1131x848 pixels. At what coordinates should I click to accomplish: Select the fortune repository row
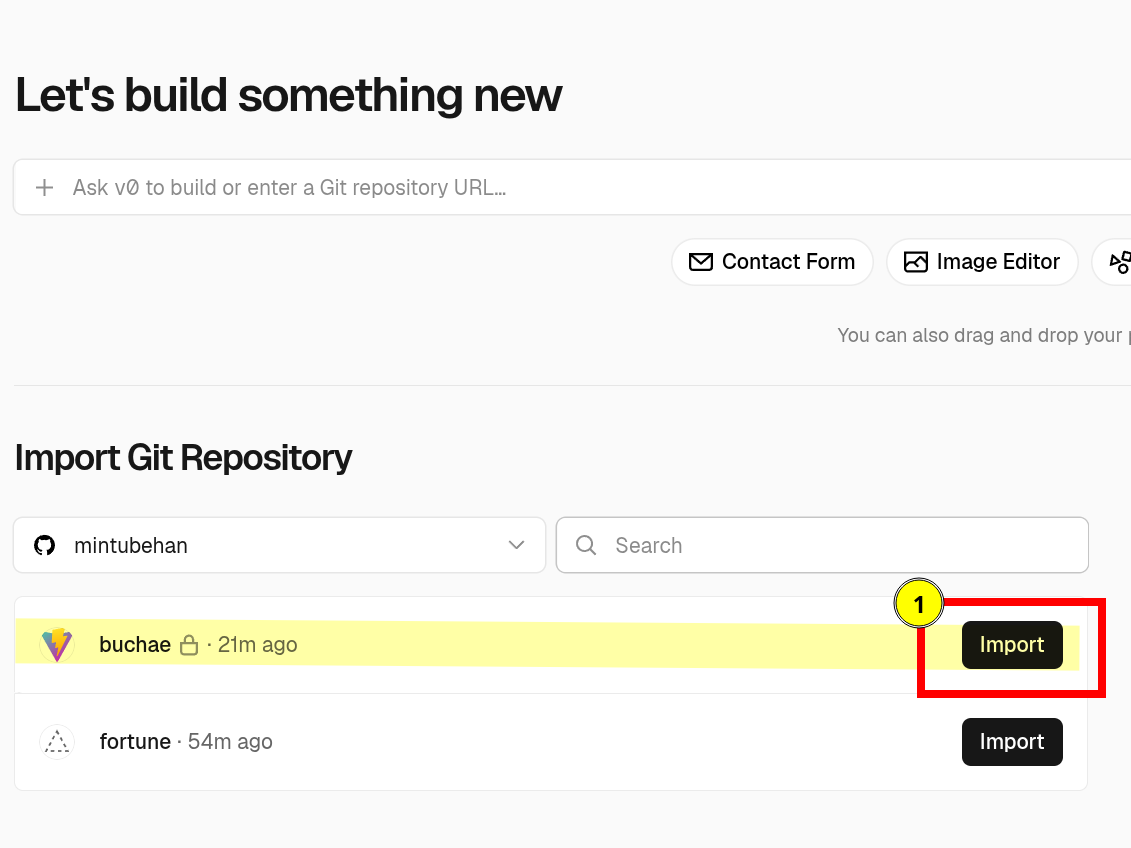click(x=550, y=741)
